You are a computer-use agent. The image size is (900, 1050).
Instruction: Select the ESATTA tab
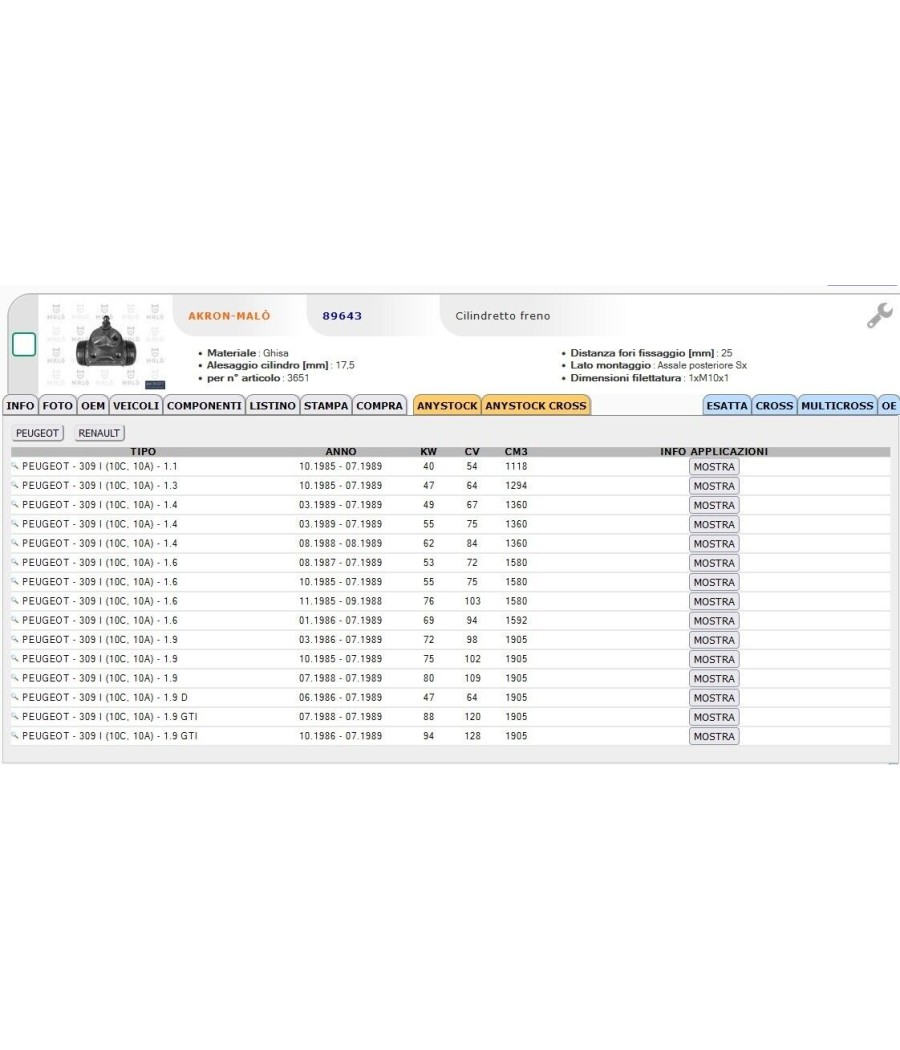727,405
